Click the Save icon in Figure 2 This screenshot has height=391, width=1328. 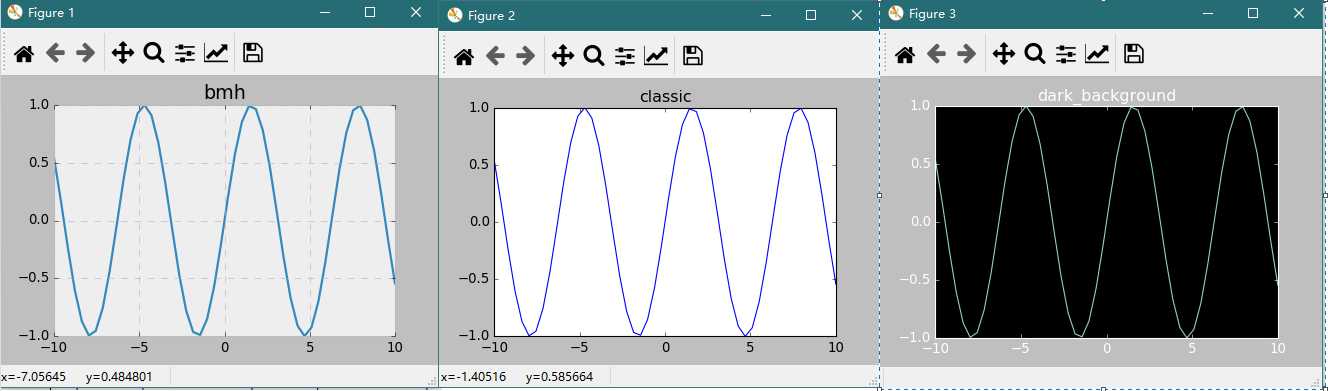[x=693, y=57]
